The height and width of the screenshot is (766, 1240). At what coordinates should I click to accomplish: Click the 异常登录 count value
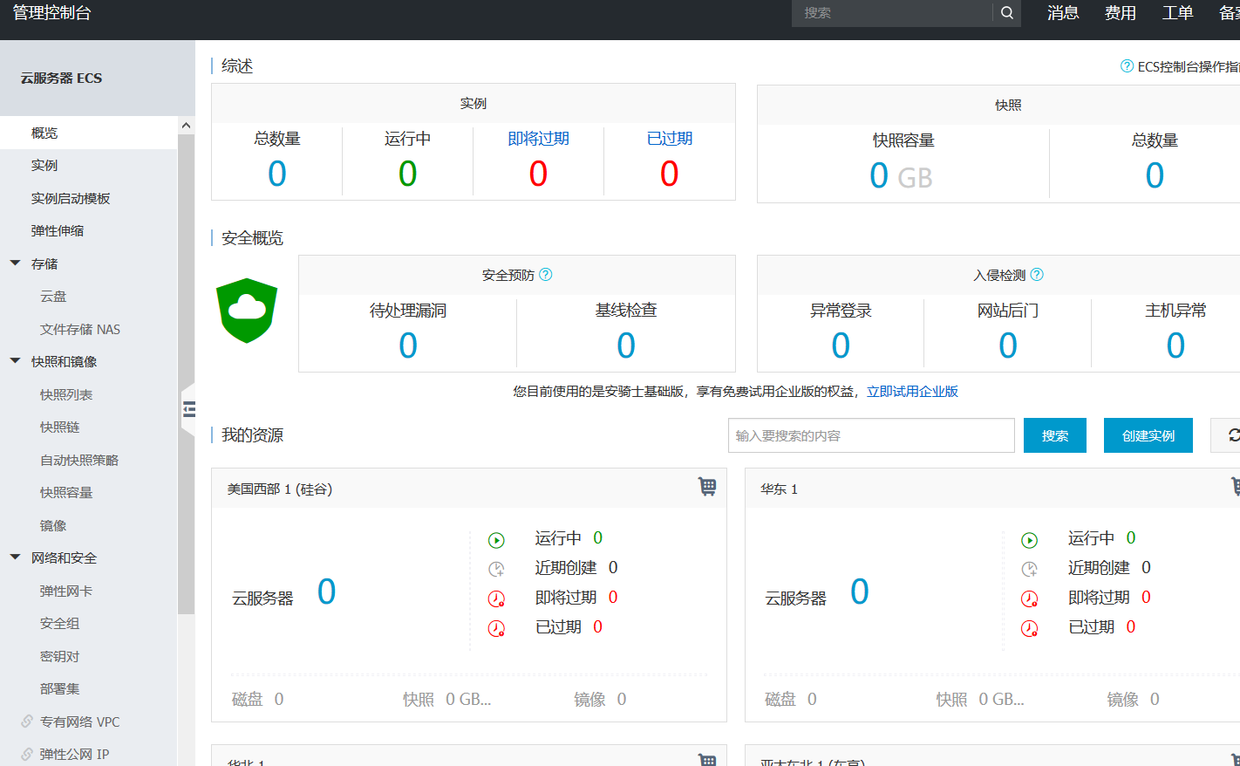coord(841,345)
